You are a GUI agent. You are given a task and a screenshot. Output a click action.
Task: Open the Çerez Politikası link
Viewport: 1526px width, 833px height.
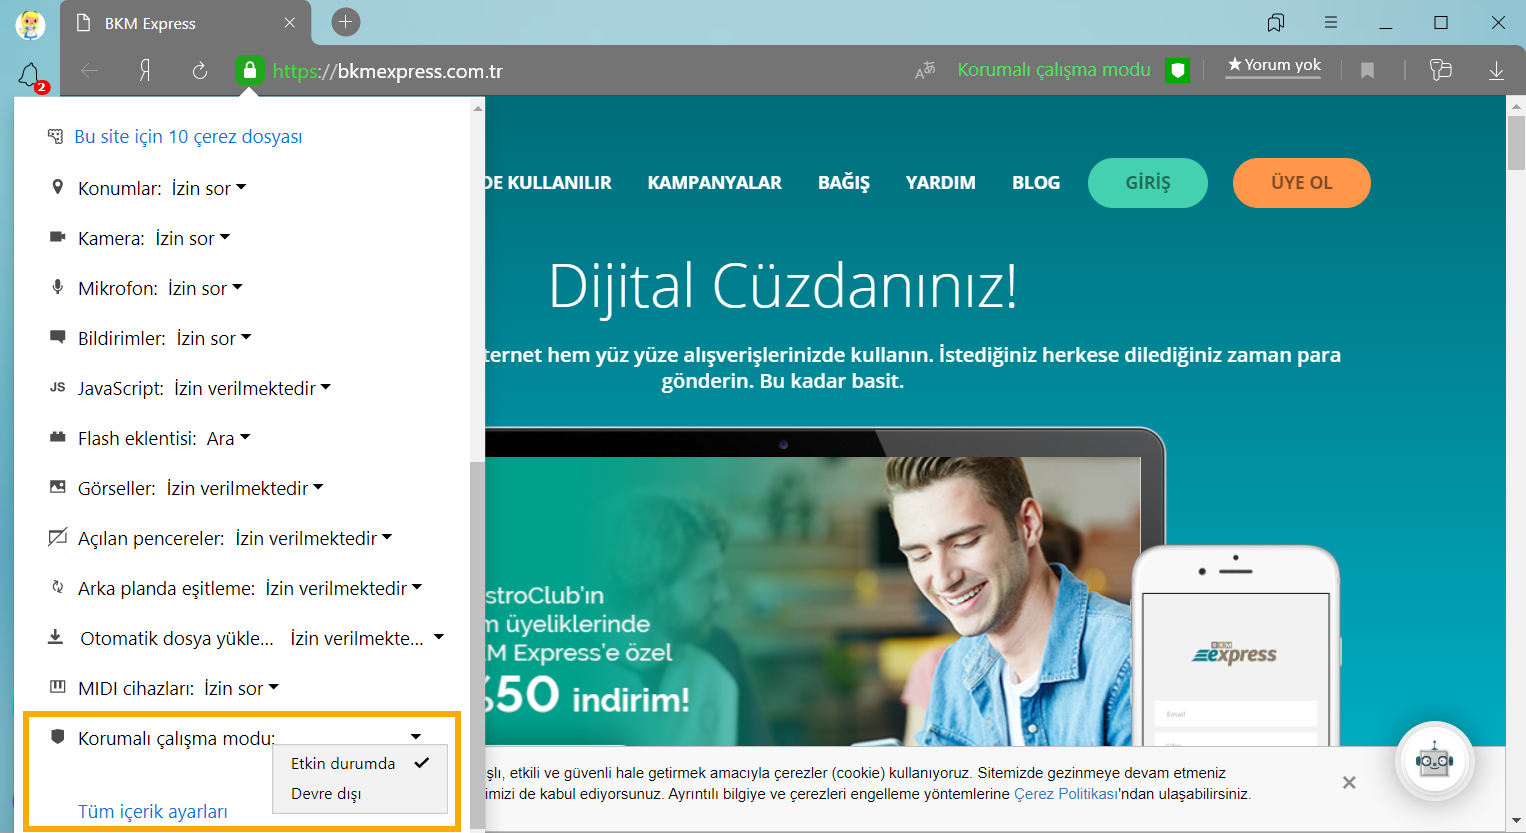(x=1066, y=794)
